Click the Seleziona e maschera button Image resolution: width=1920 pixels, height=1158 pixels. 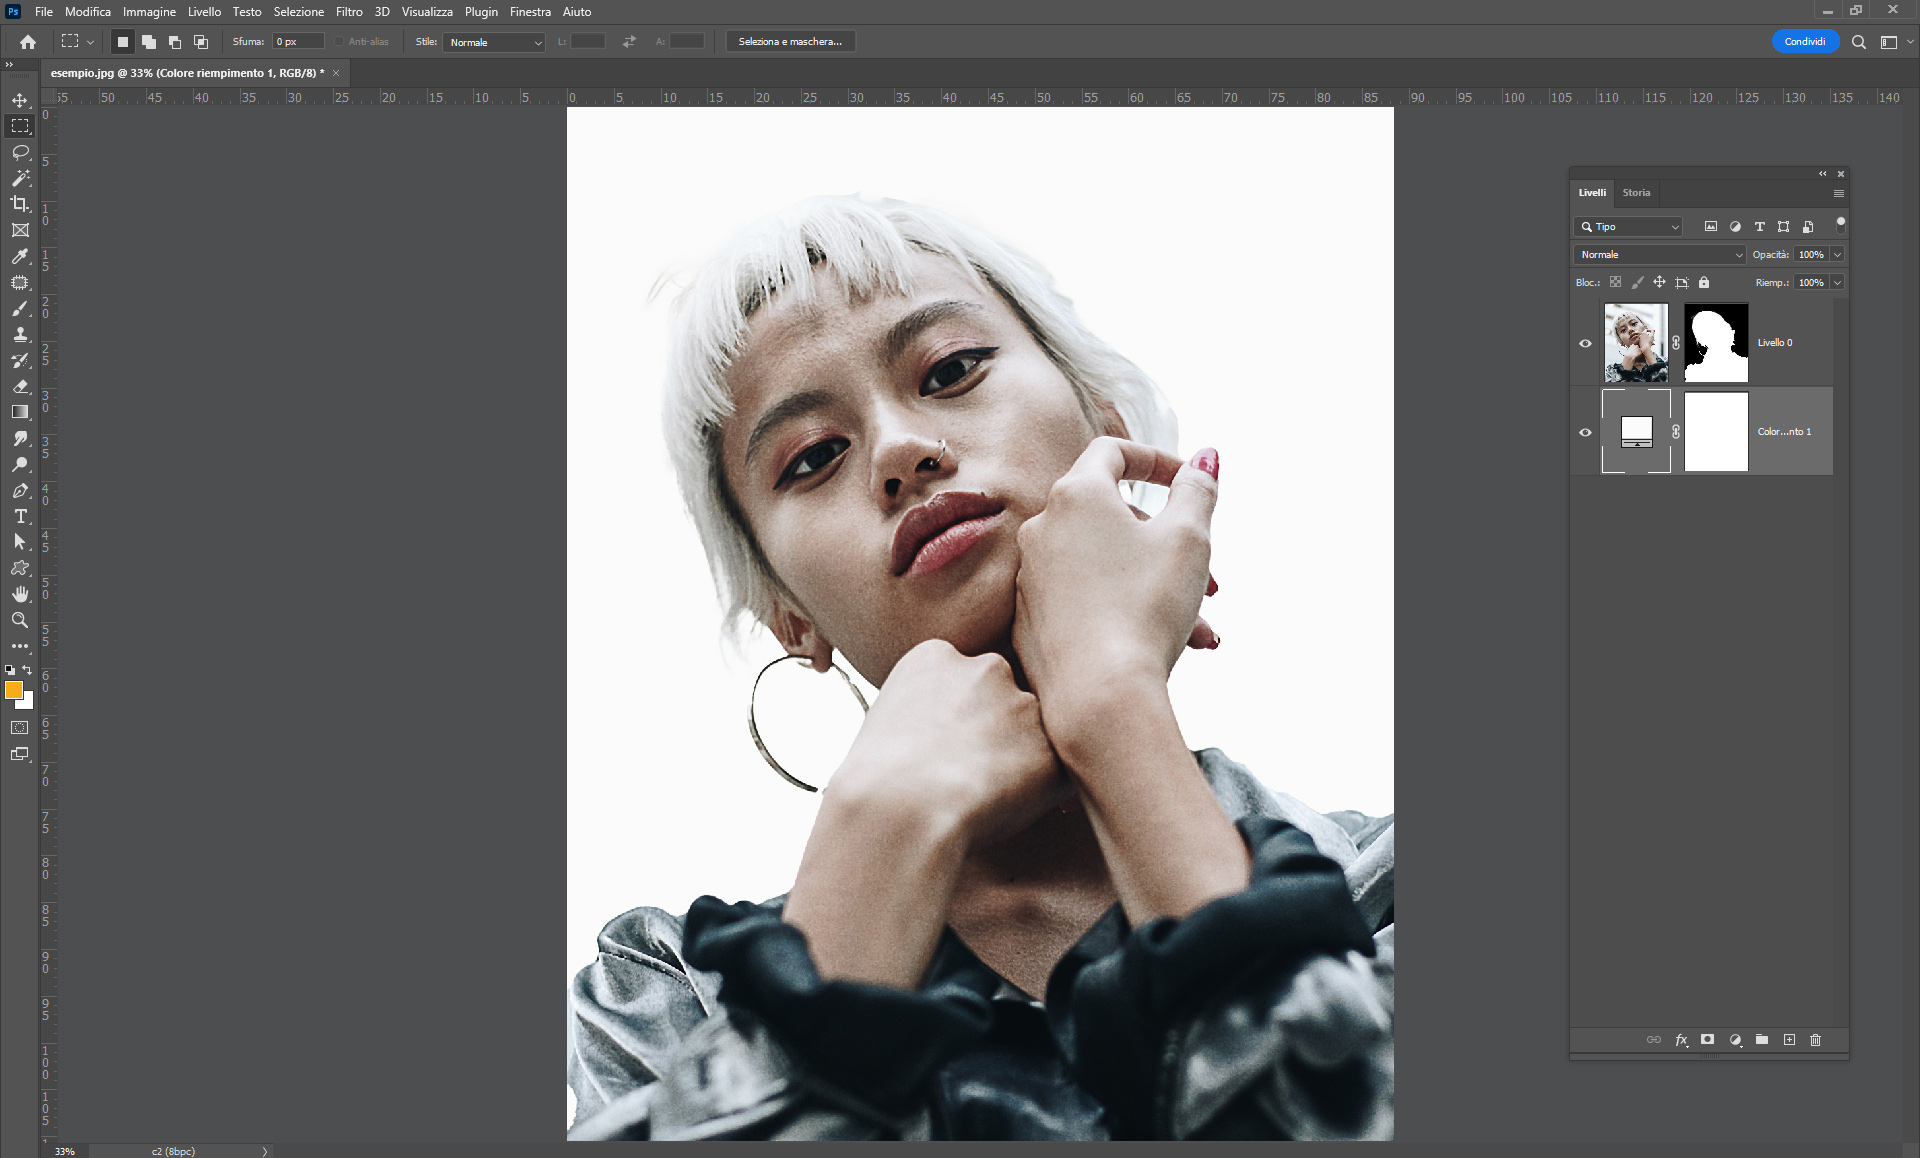tap(790, 42)
